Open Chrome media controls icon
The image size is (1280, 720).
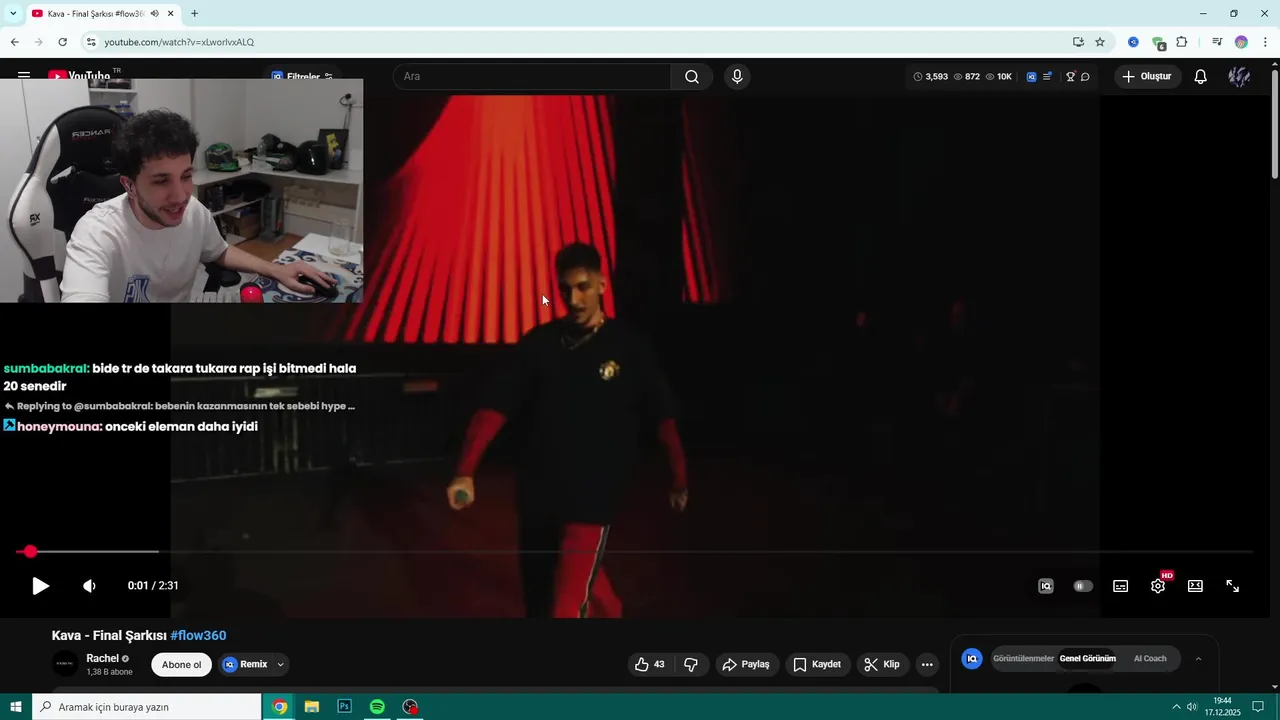1217,42
